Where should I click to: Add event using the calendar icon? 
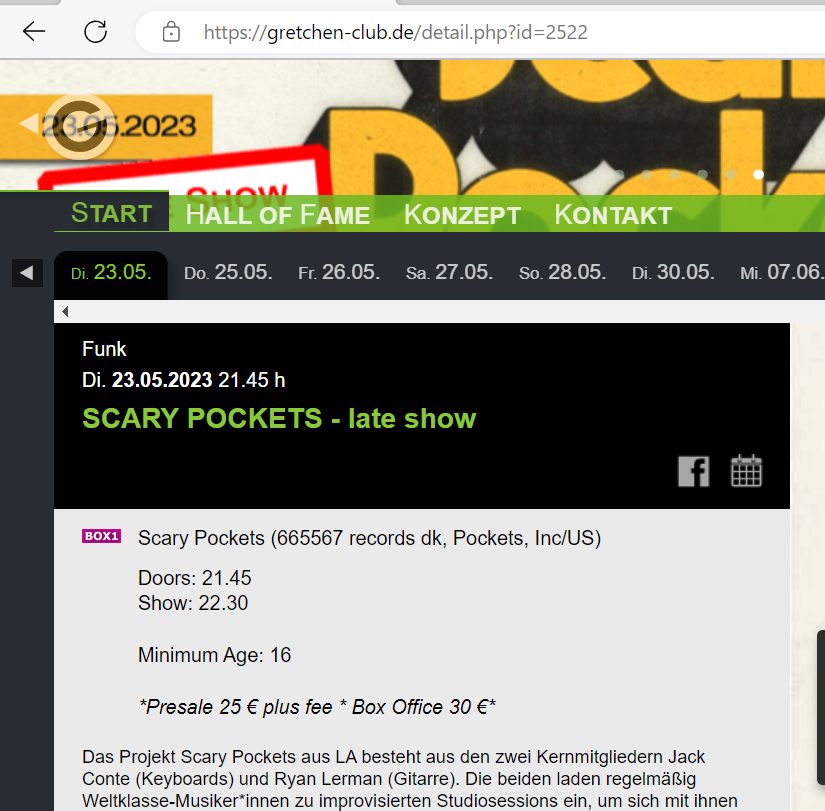pyautogui.click(x=746, y=470)
